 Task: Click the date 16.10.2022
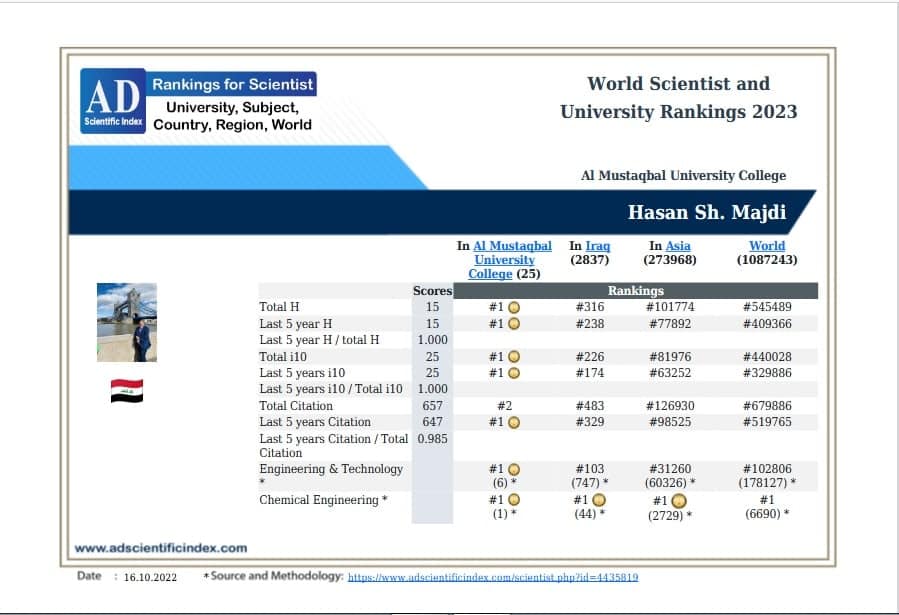150,577
